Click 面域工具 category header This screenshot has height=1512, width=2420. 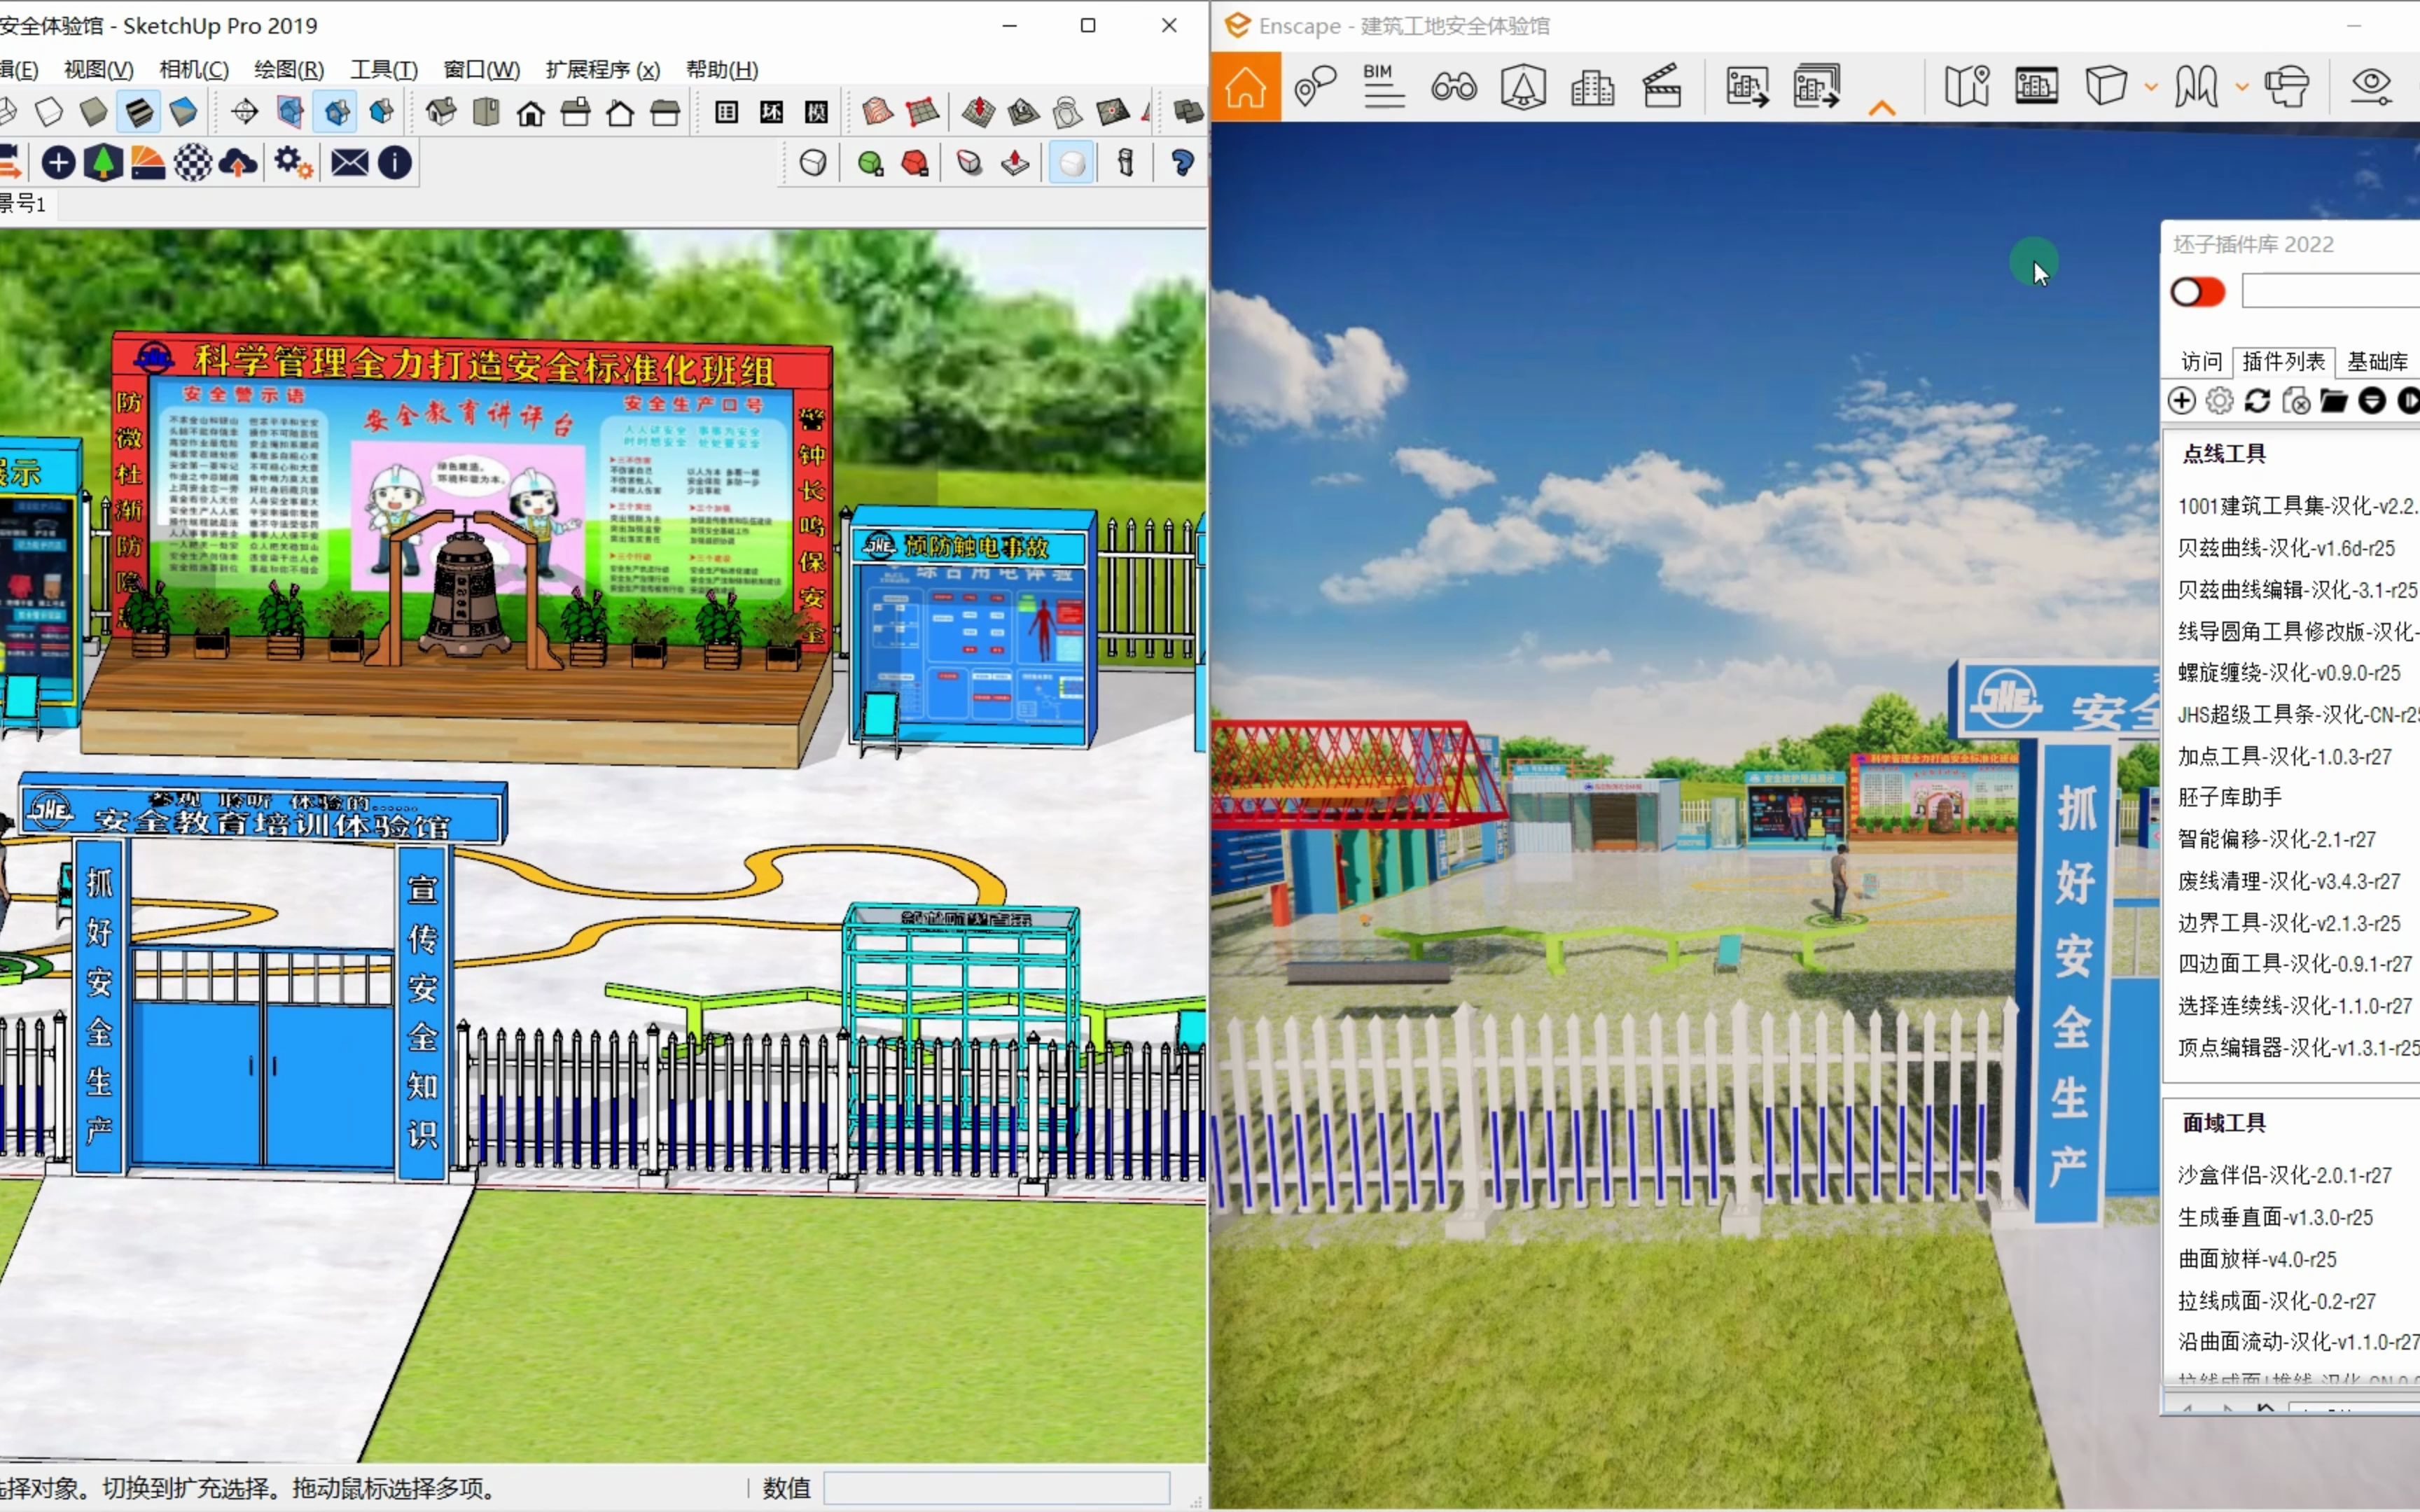pyautogui.click(x=2224, y=1123)
